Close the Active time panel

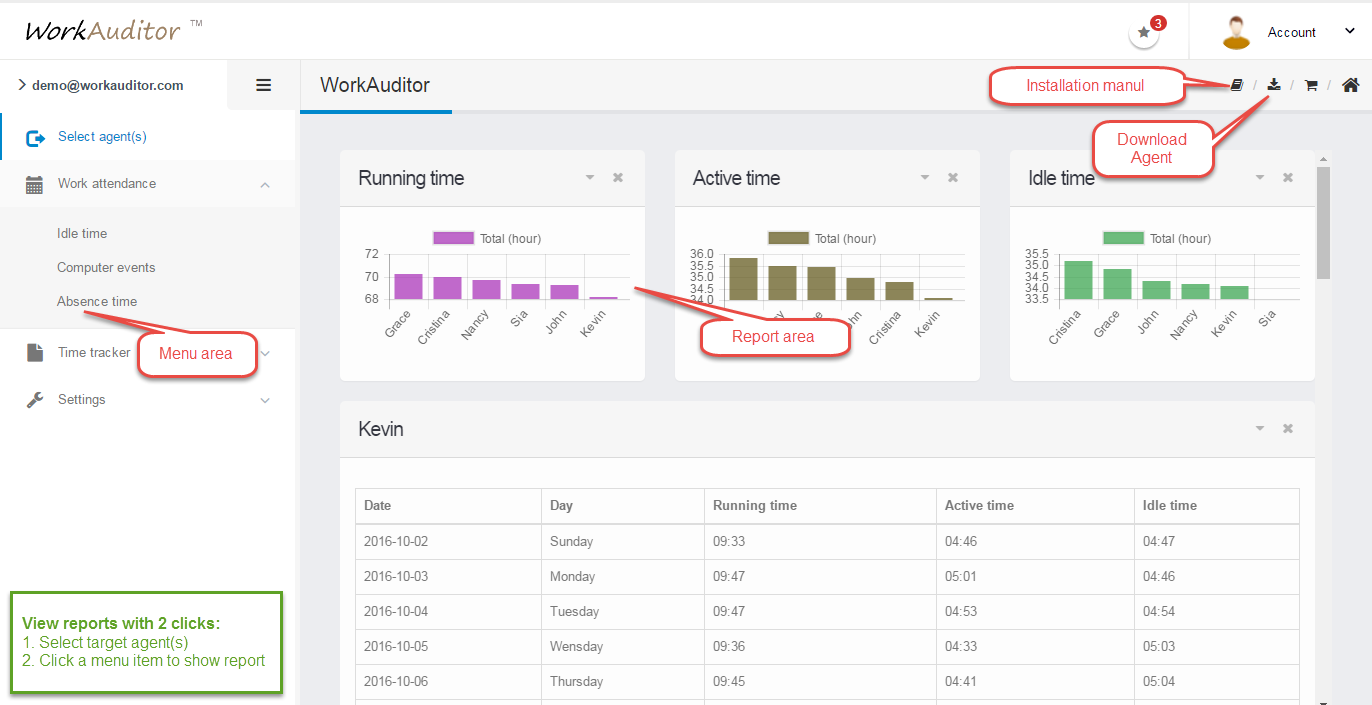pyautogui.click(x=953, y=178)
